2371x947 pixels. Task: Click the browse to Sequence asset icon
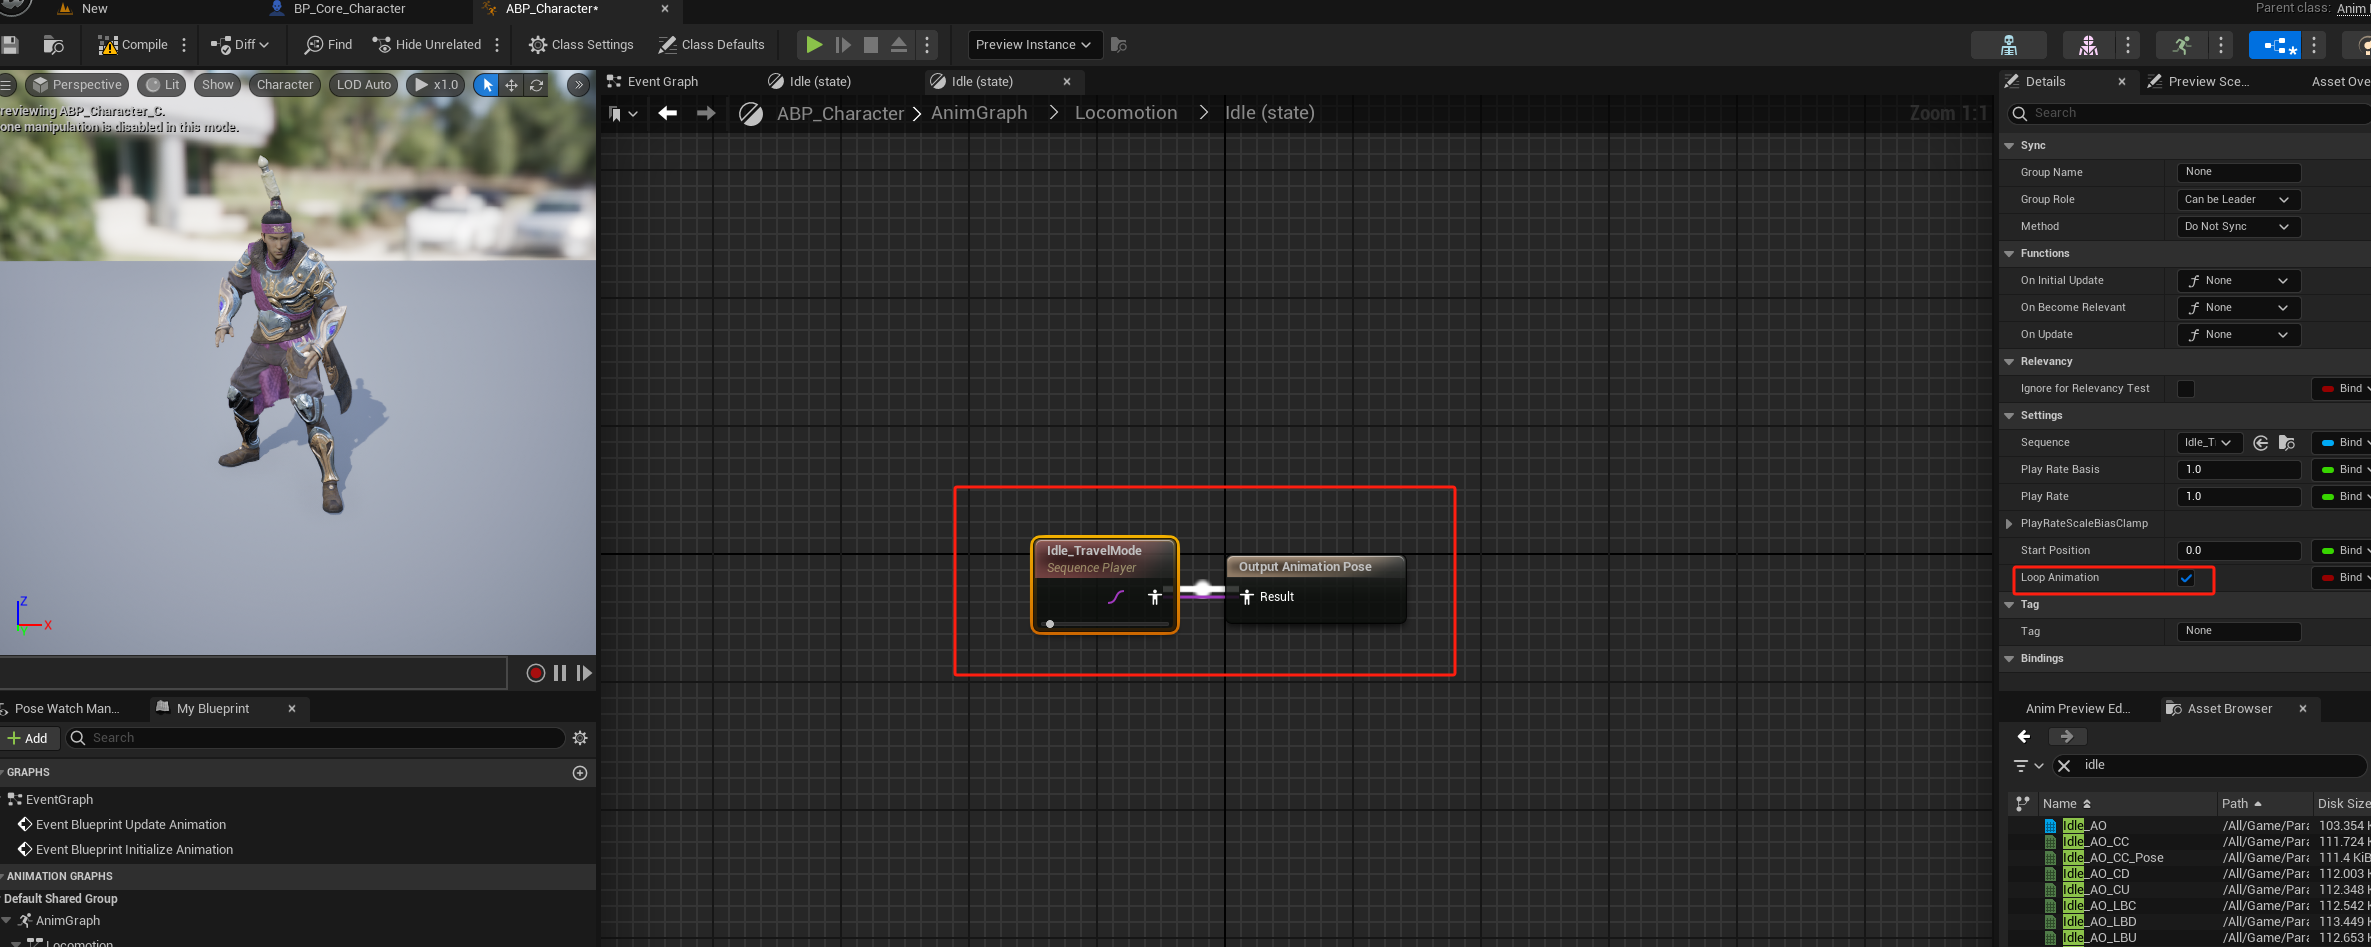click(x=2287, y=443)
